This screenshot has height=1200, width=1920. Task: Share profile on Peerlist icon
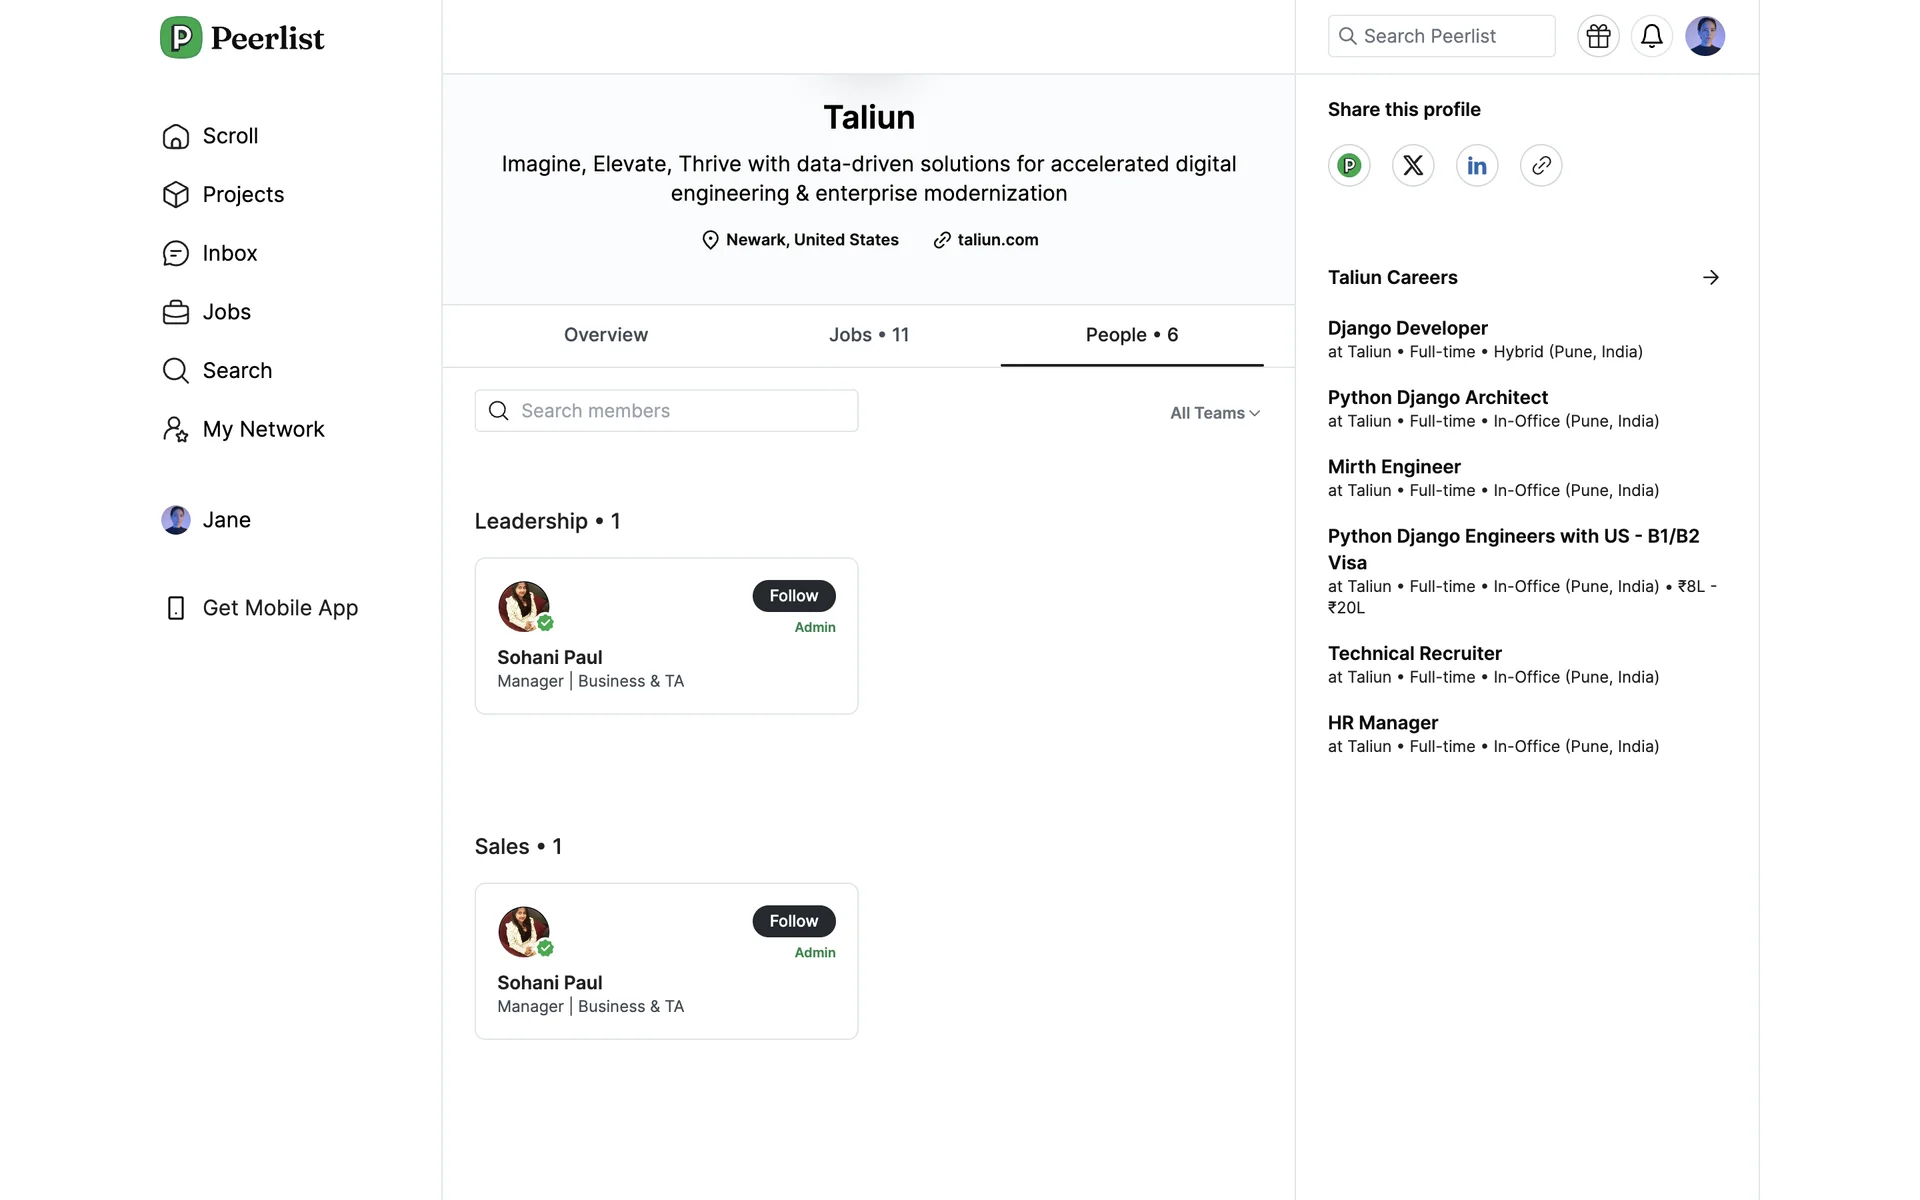tap(1349, 165)
